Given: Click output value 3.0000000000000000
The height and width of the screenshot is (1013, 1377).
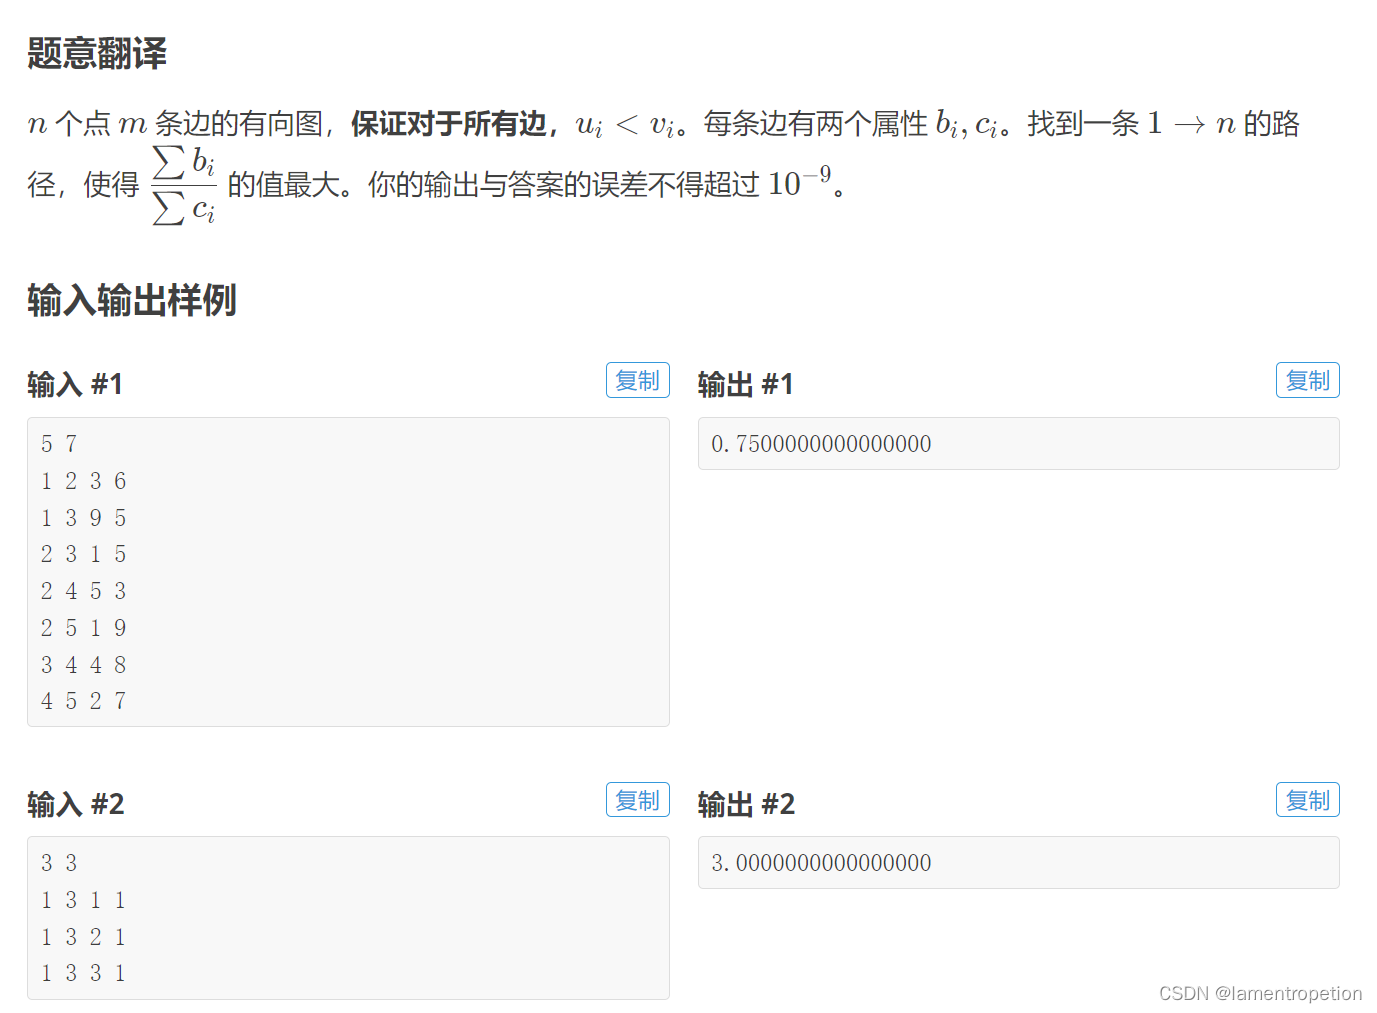Looking at the screenshot, I should click(x=821, y=863).
